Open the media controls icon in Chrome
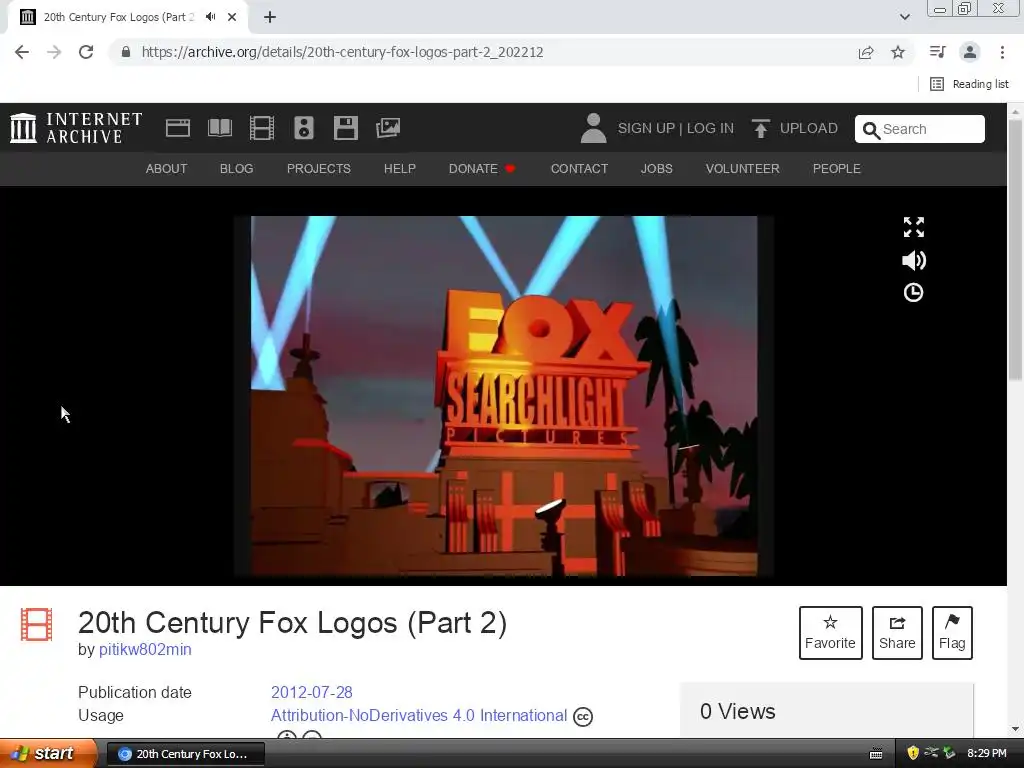This screenshot has width=1024, height=768. click(938, 52)
